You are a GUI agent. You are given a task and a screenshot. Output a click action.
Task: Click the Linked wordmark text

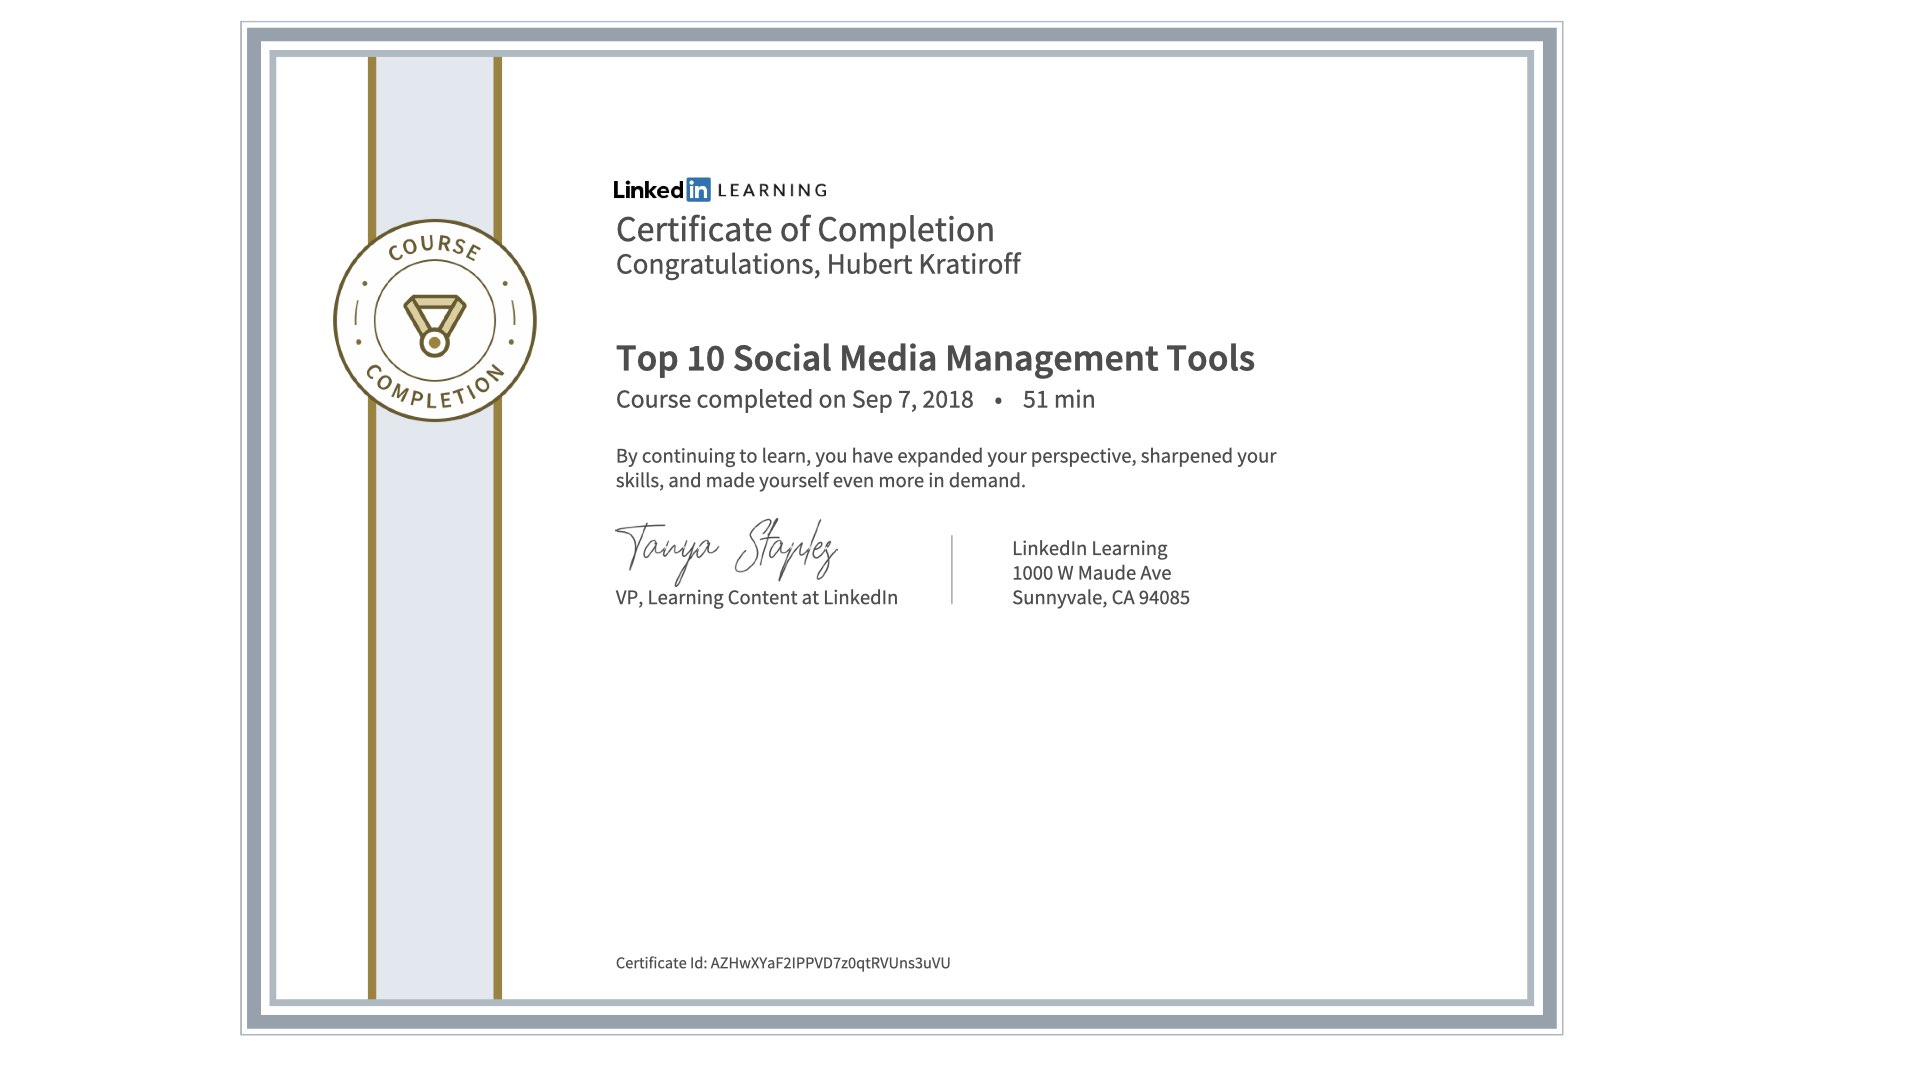[648, 190]
